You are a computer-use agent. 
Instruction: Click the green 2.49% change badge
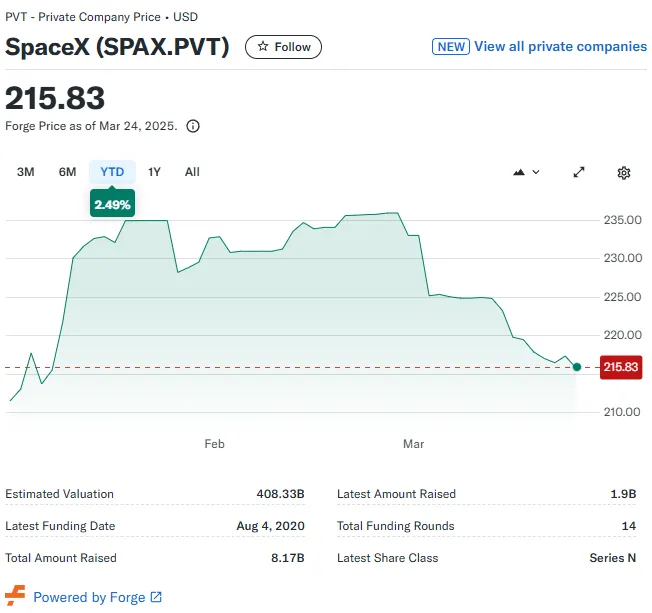pyautogui.click(x=112, y=204)
